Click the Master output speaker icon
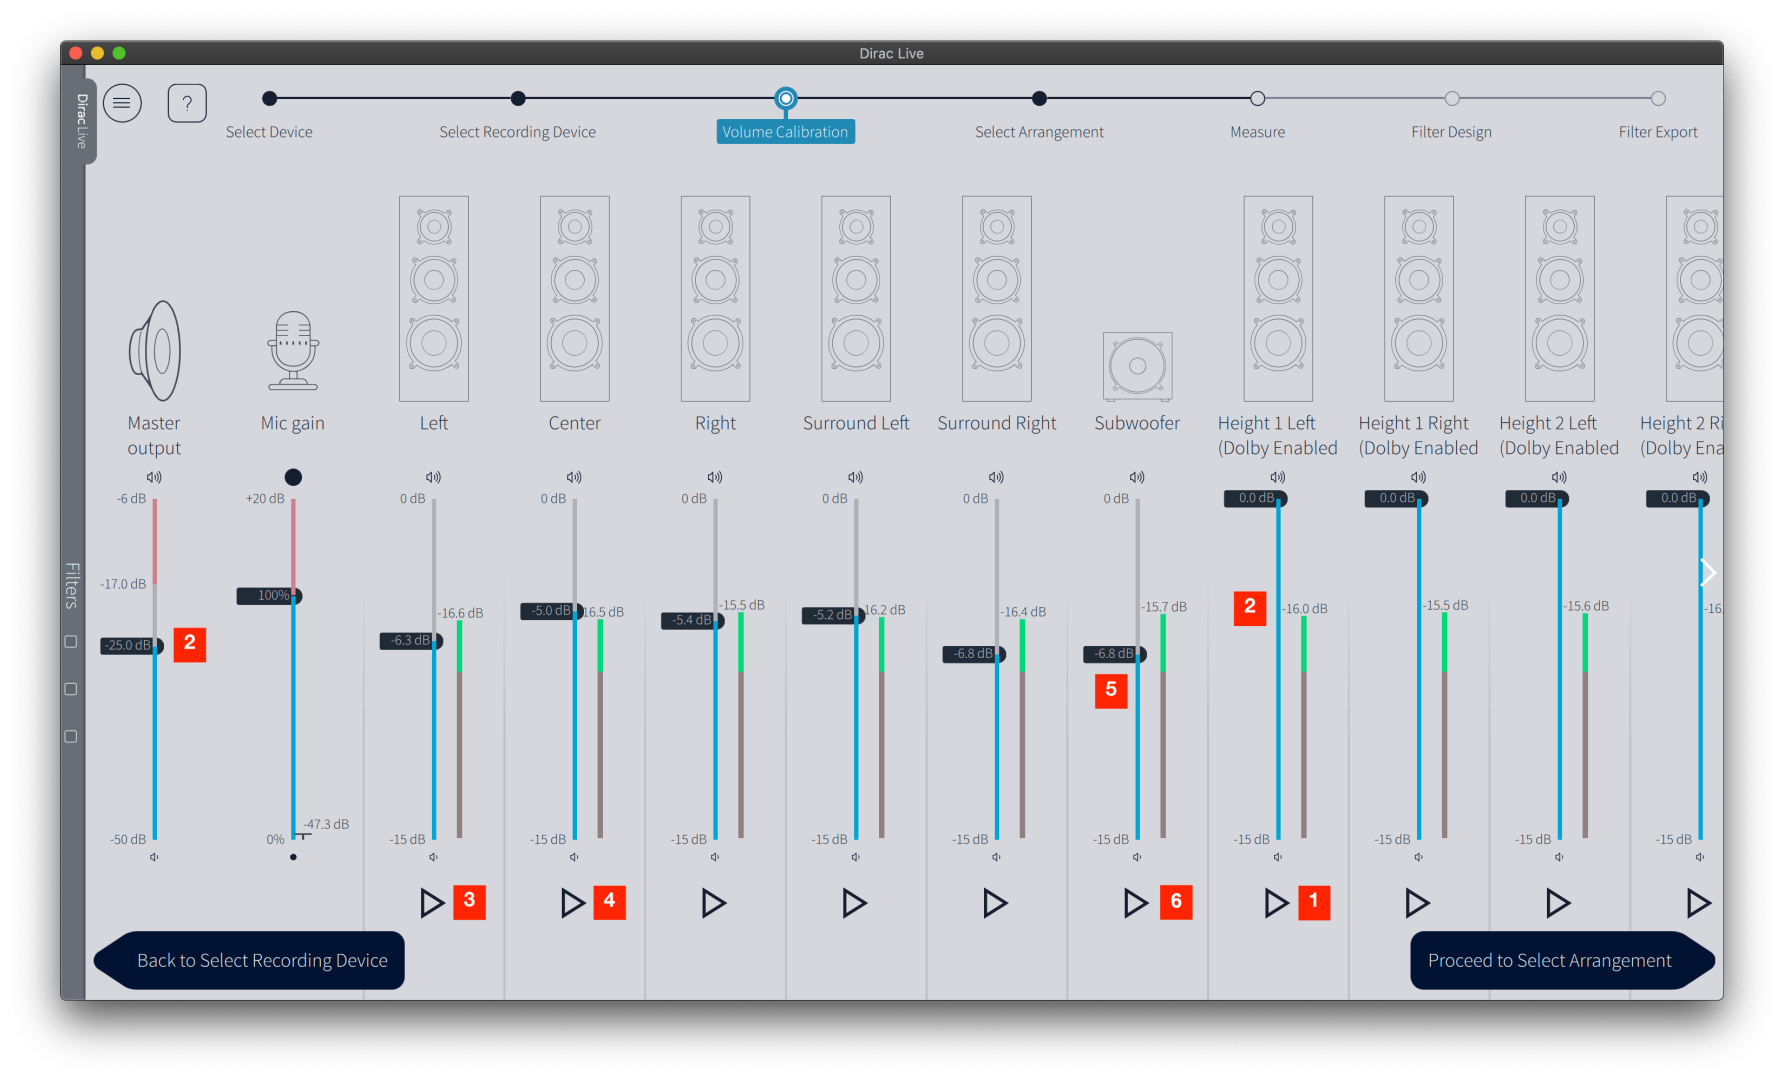The height and width of the screenshot is (1080, 1784). click(x=154, y=351)
